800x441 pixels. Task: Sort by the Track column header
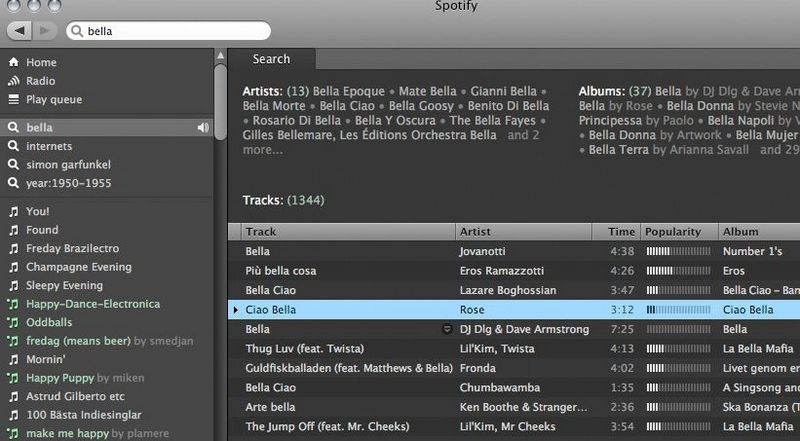tap(348, 232)
